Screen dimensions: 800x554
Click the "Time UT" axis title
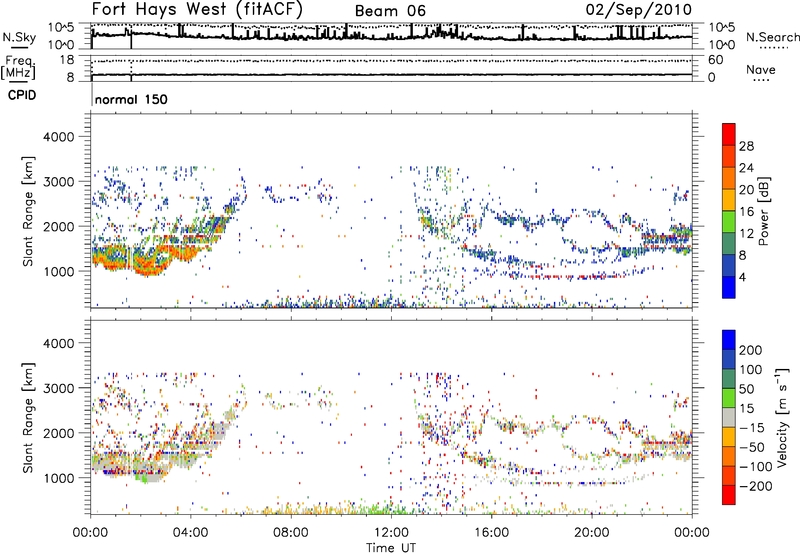(x=391, y=548)
